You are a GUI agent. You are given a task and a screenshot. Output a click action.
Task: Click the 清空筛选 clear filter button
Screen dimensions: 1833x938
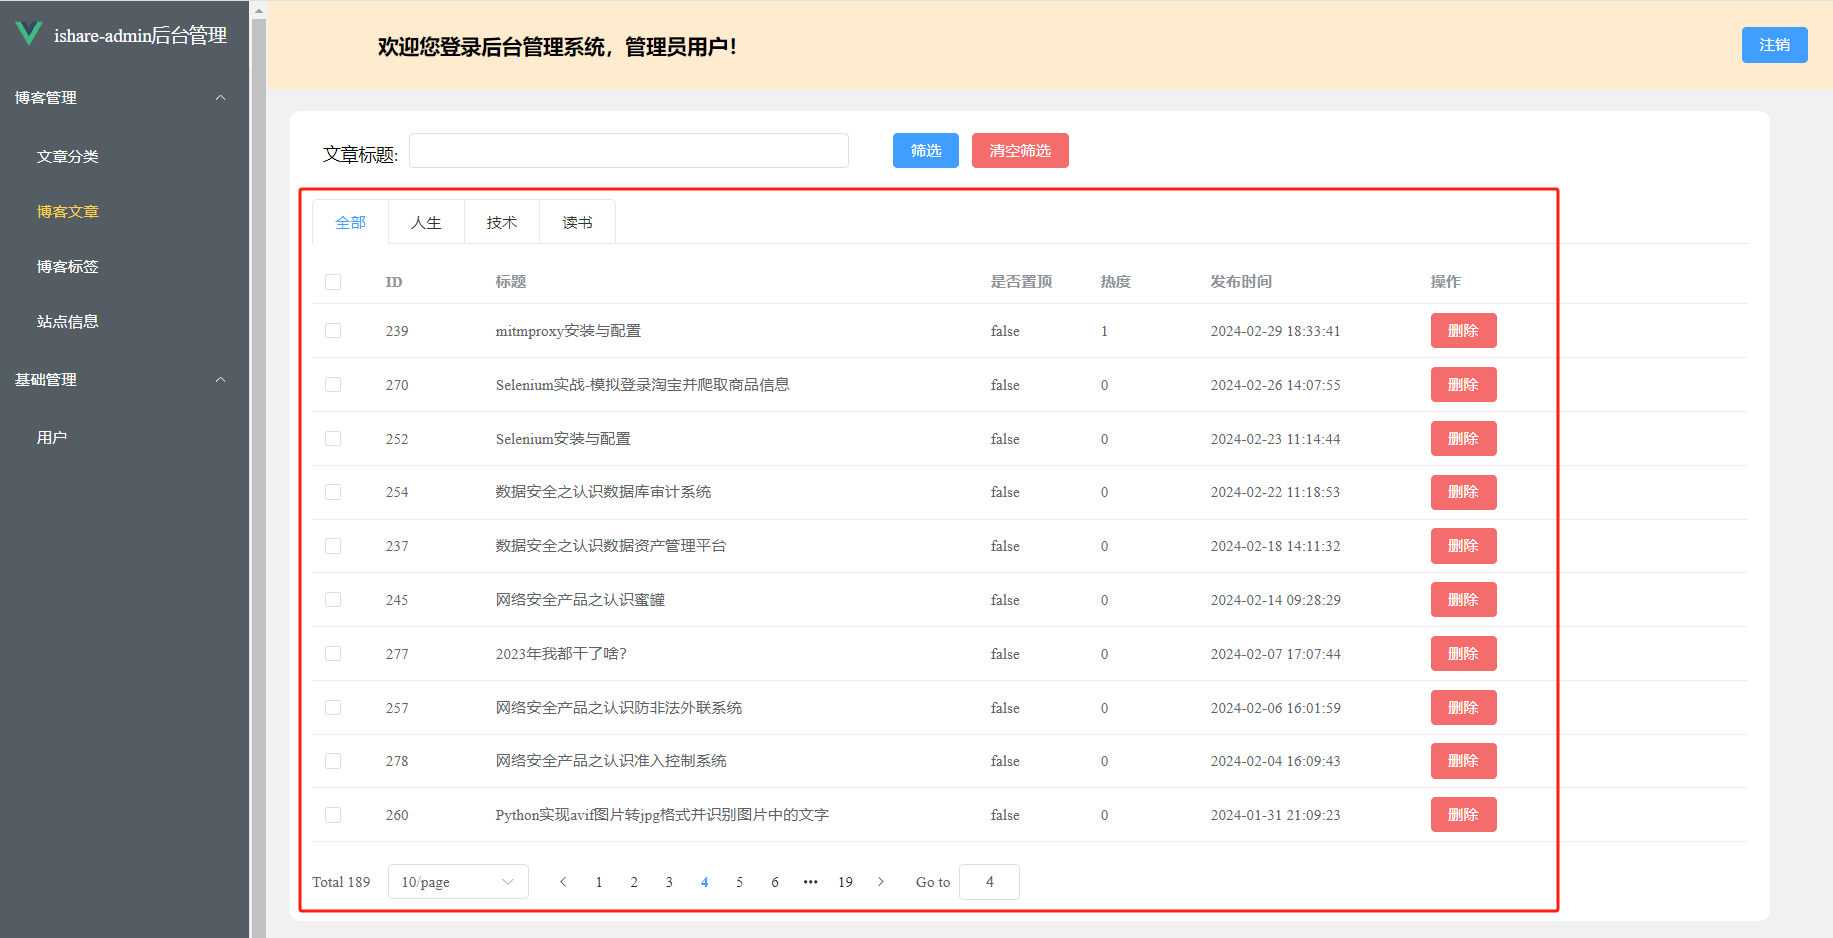[1019, 150]
